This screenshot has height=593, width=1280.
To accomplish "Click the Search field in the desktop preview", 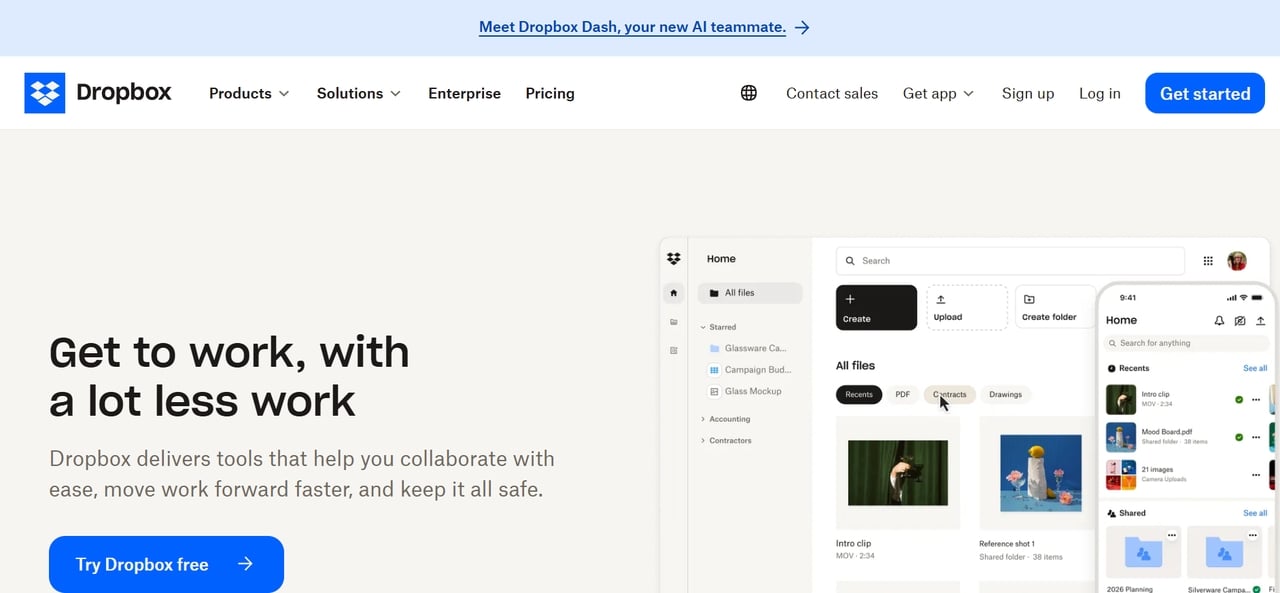I will tap(1010, 261).
